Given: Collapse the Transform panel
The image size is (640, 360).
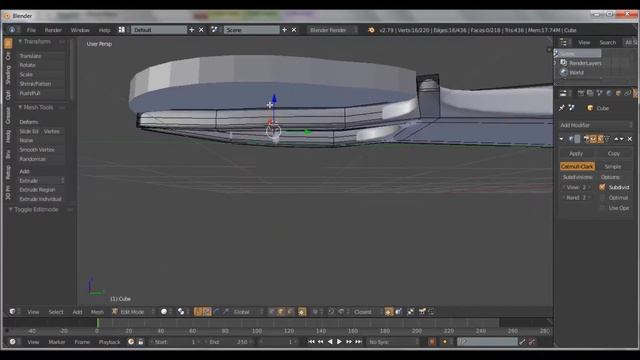Looking at the screenshot, I should click(20, 42).
